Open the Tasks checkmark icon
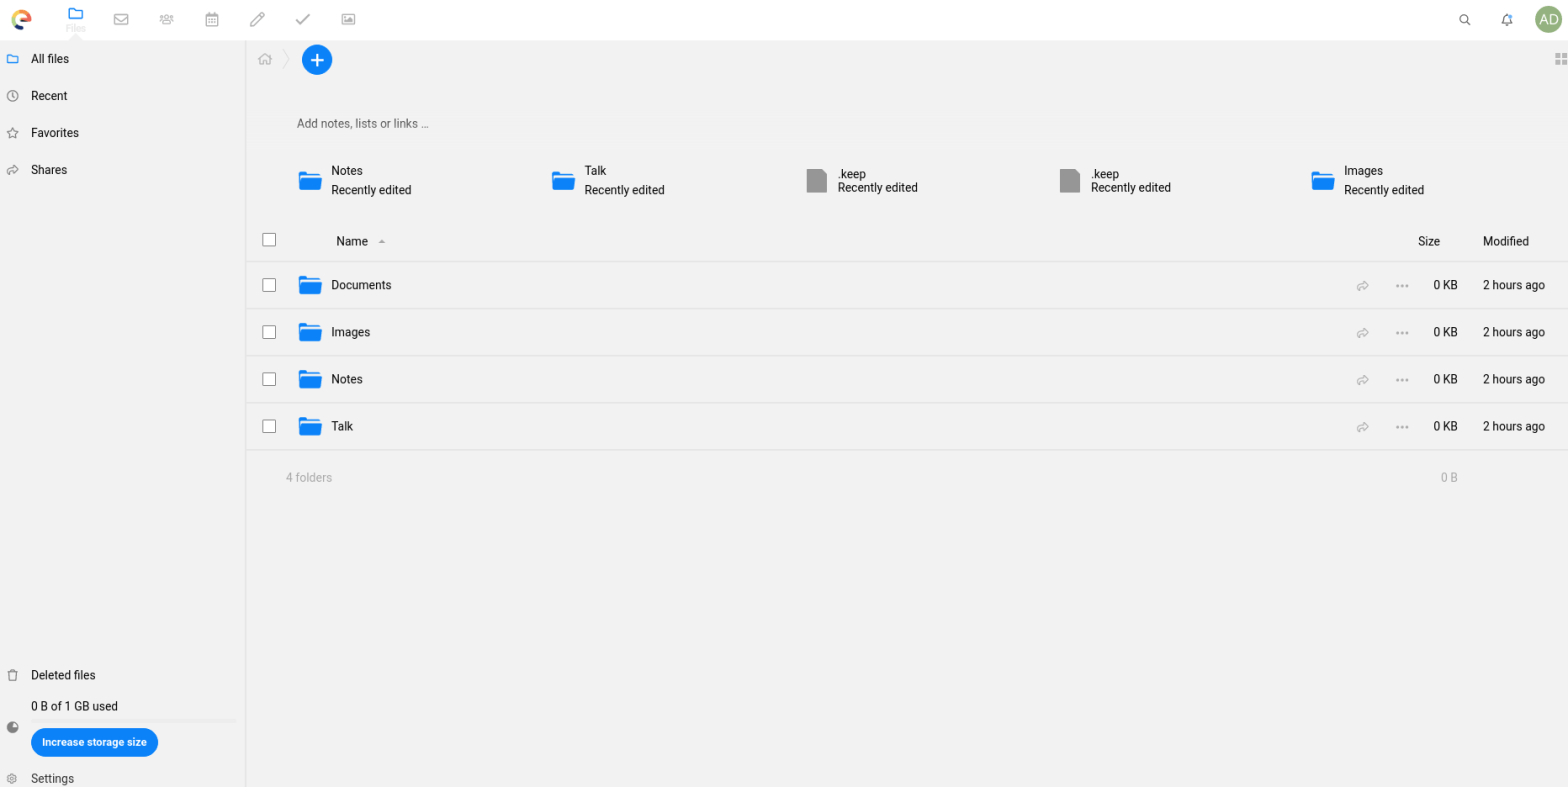The width and height of the screenshot is (1568, 787). tap(302, 19)
